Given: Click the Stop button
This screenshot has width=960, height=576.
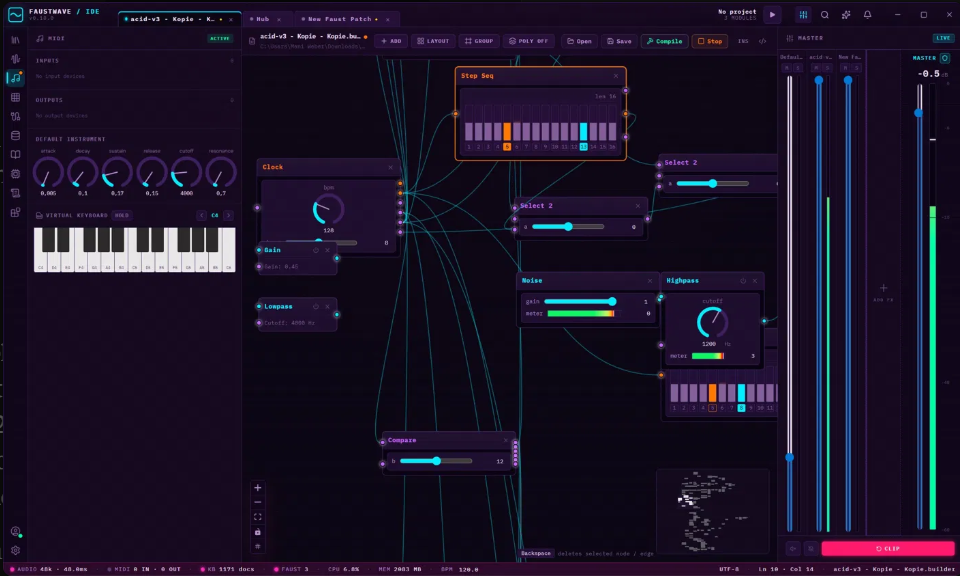Looking at the screenshot, I should point(710,41).
